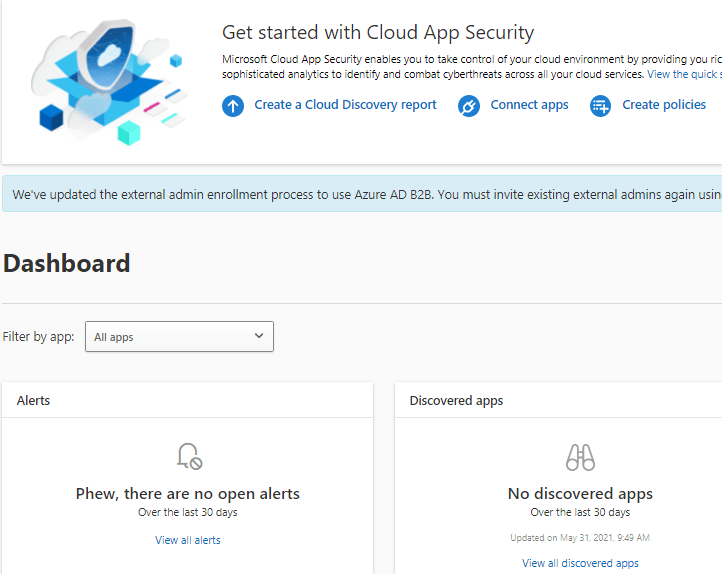Screen dimensions: 722x574
Task: Select the "Connect apps" link text
Action: pyautogui.click(x=529, y=105)
